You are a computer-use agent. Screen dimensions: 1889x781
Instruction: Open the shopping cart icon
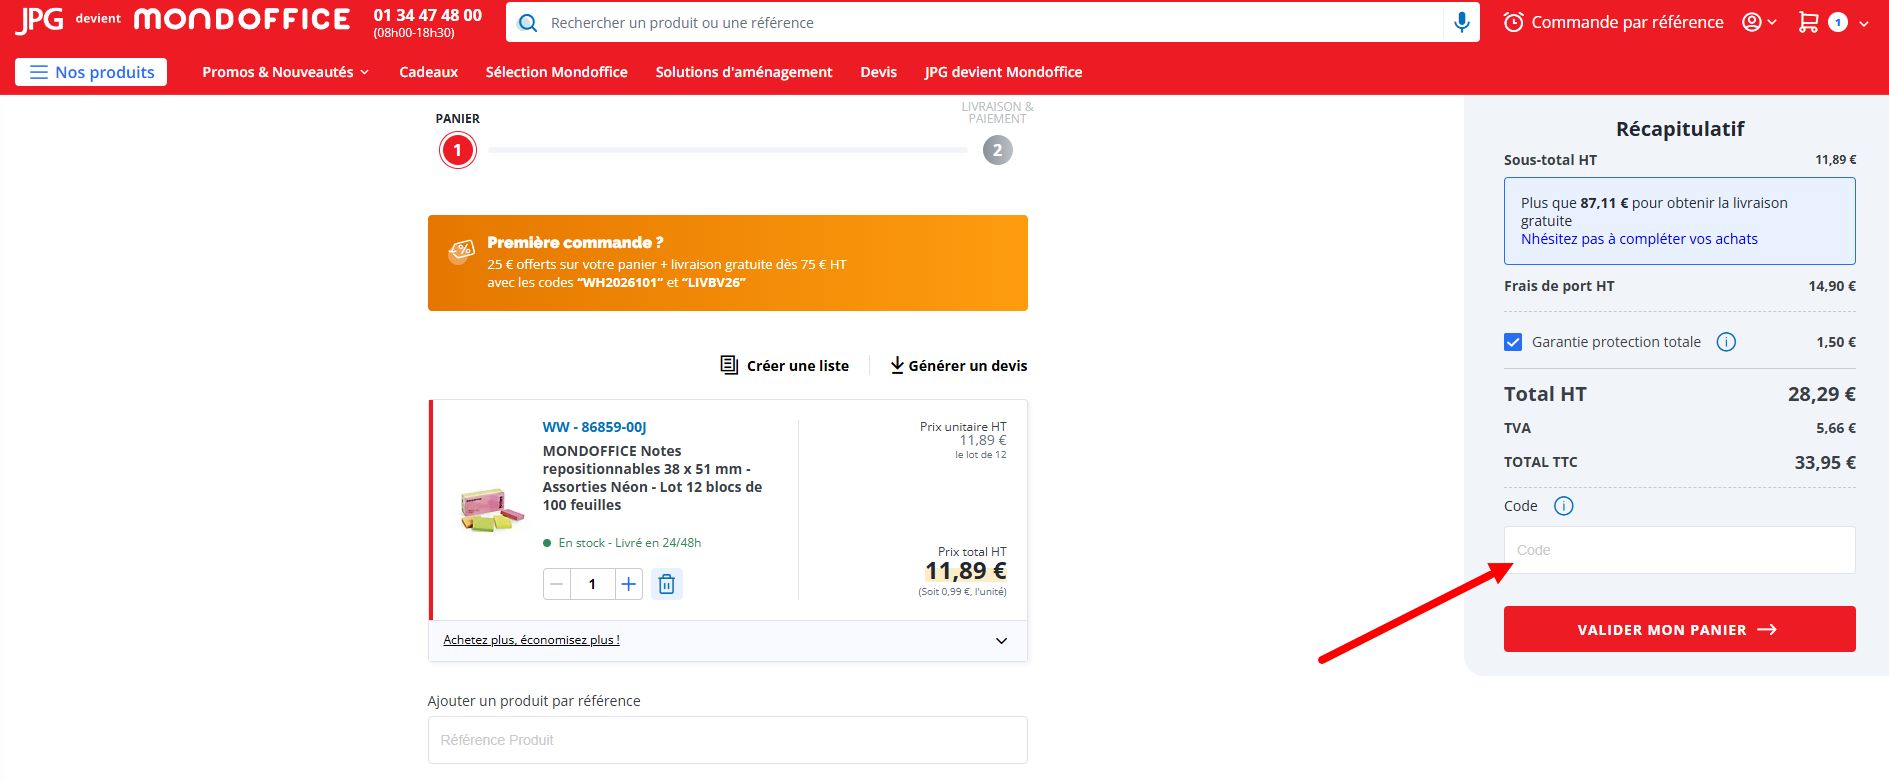(1809, 22)
